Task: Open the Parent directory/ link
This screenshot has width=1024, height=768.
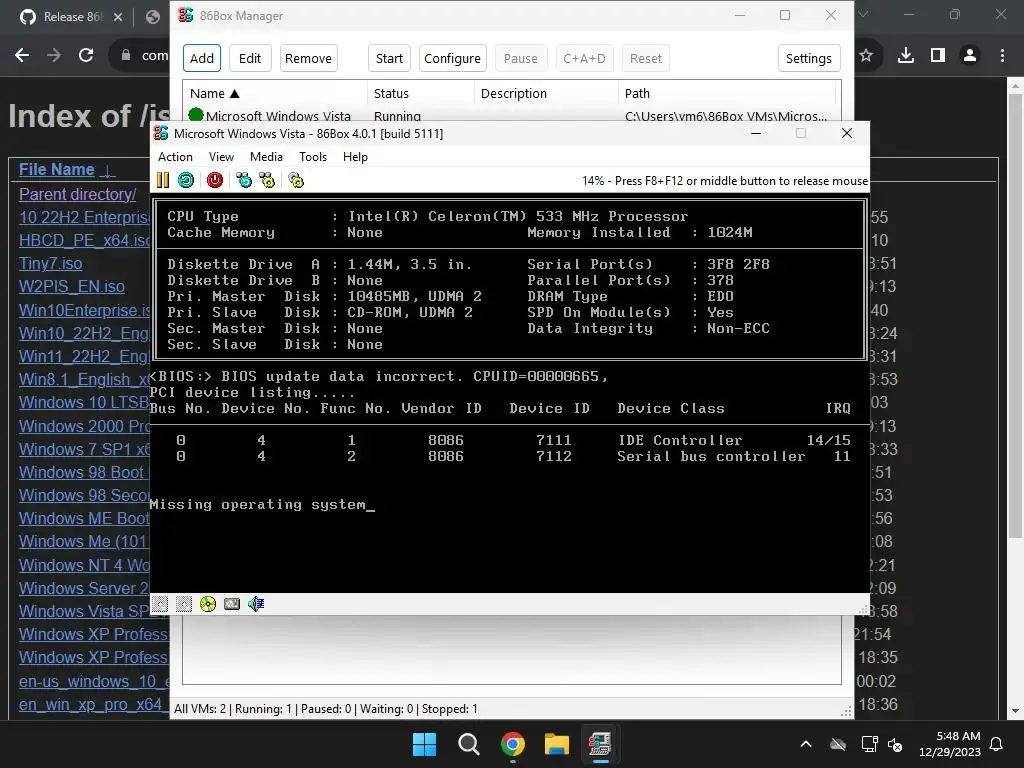Action: pos(78,194)
